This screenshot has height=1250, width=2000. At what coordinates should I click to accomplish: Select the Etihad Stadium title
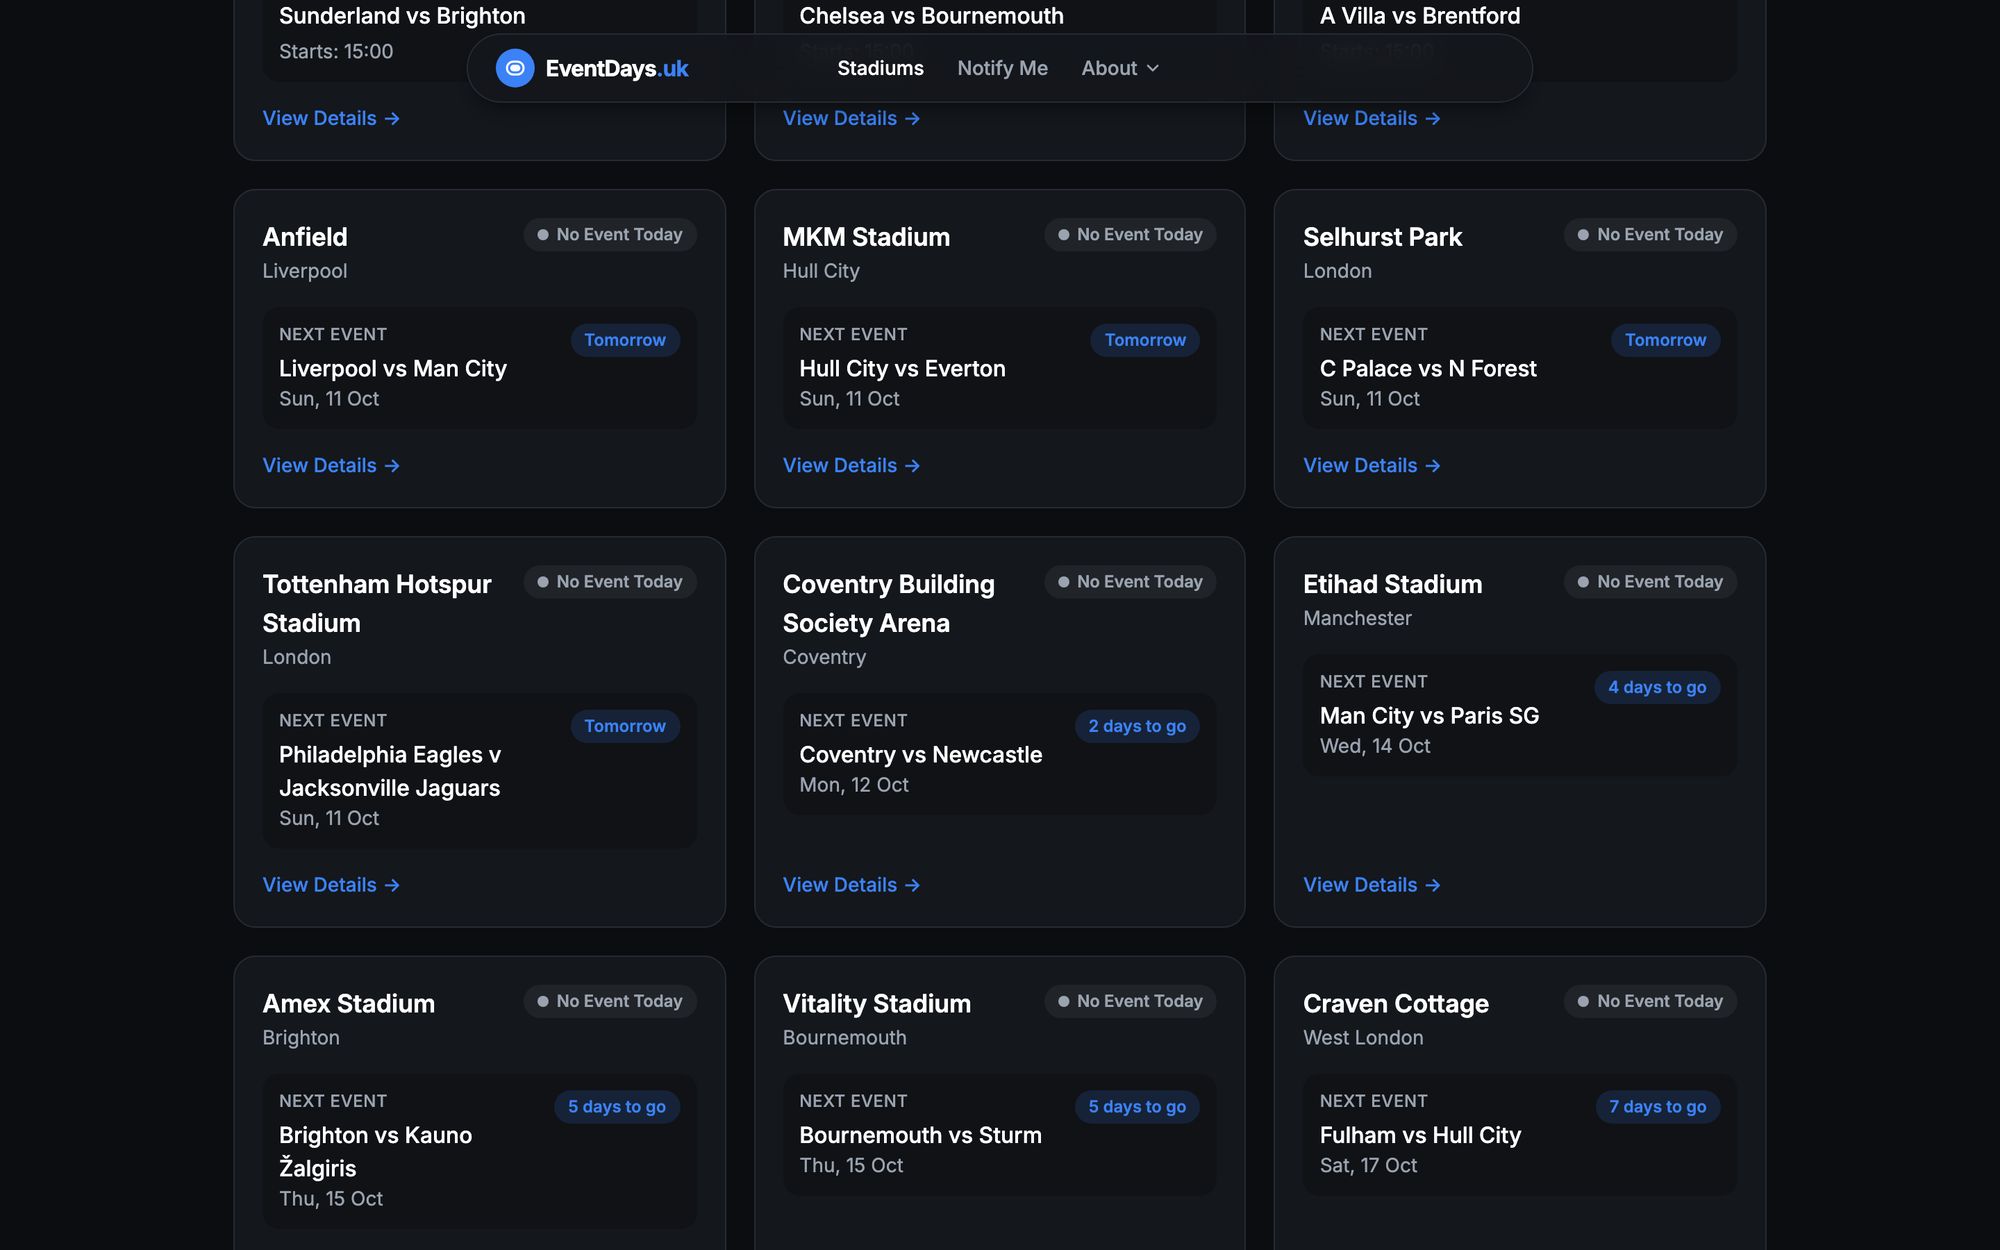(x=1392, y=584)
